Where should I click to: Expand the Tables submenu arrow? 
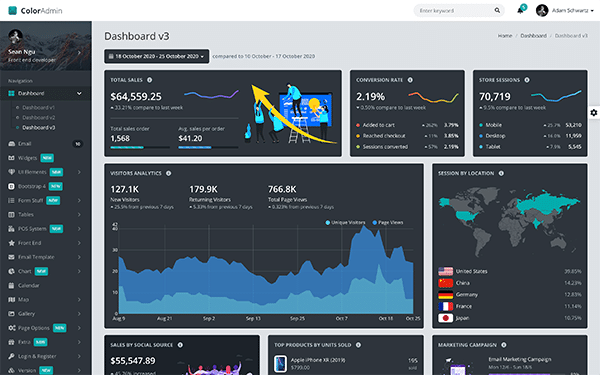(79, 215)
